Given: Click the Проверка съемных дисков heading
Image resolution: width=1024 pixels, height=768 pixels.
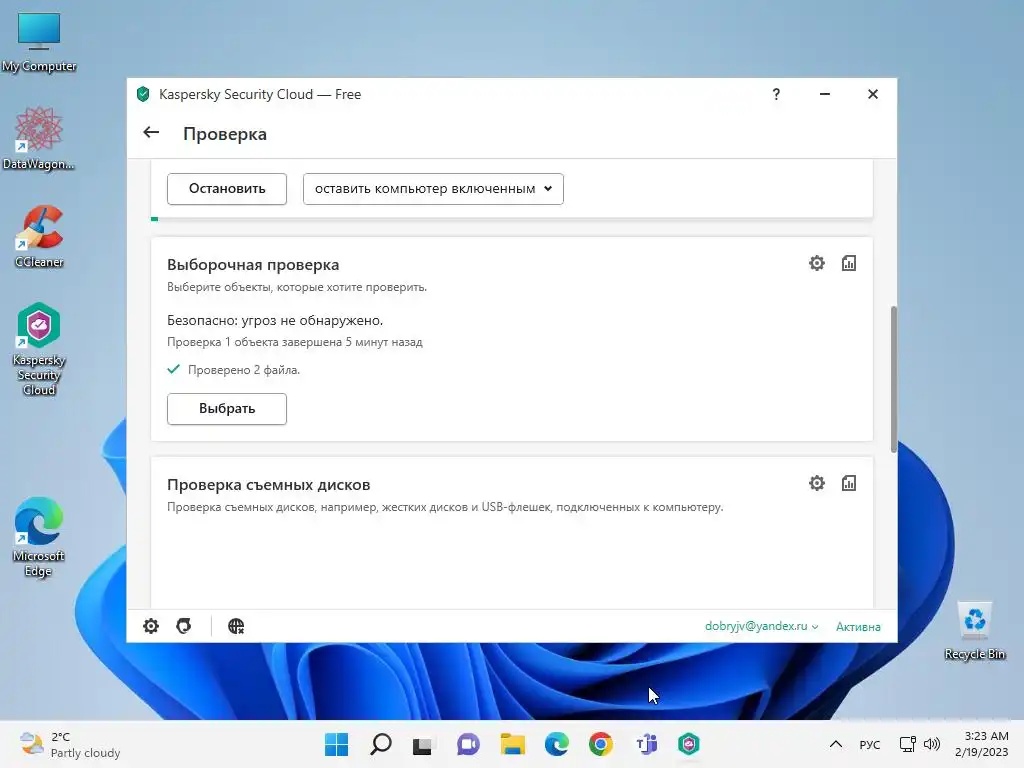Looking at the screenshot, I should [x=268, y=485].
